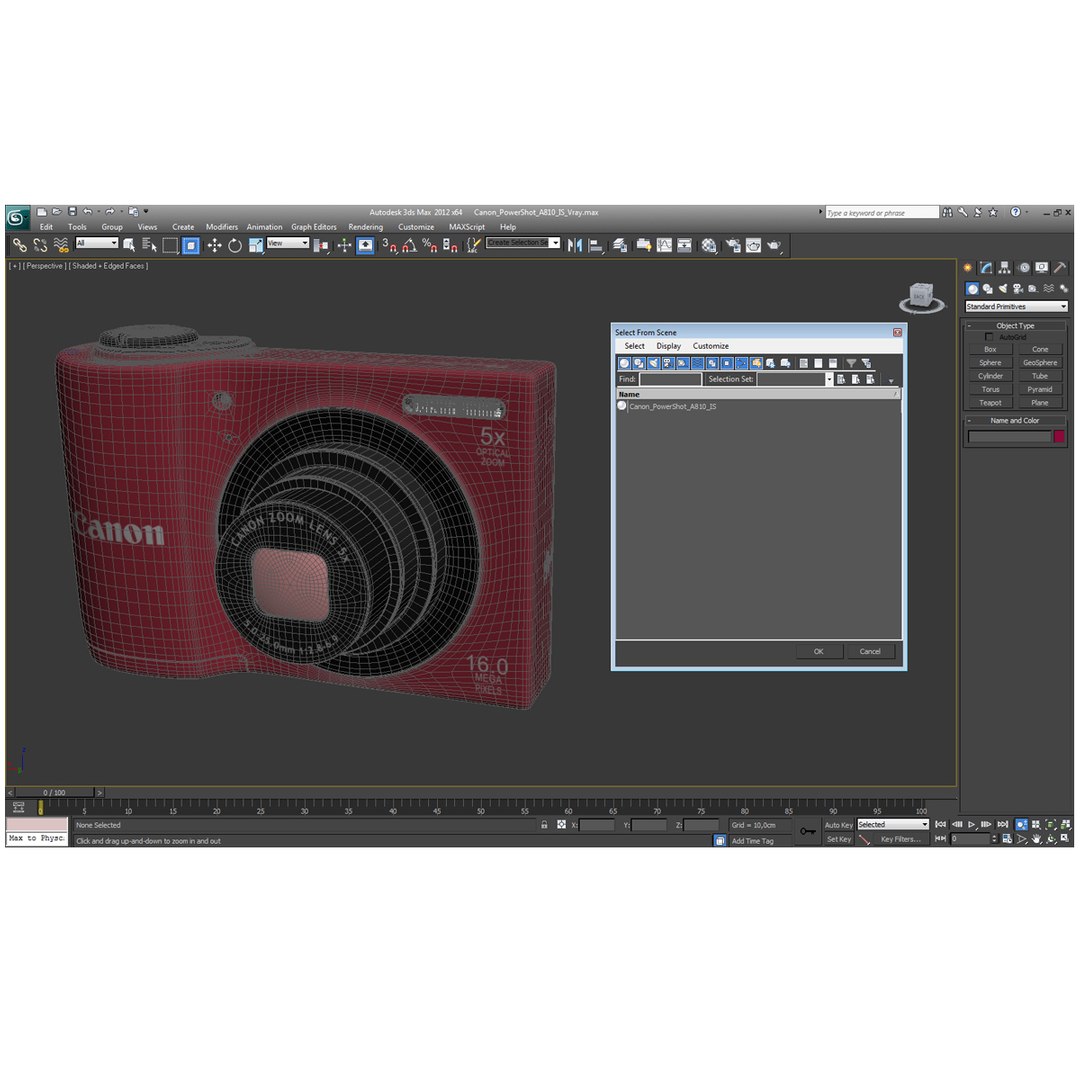Open Rendered Frame Window
The image size is (1080, 1080).
point(754,245)
